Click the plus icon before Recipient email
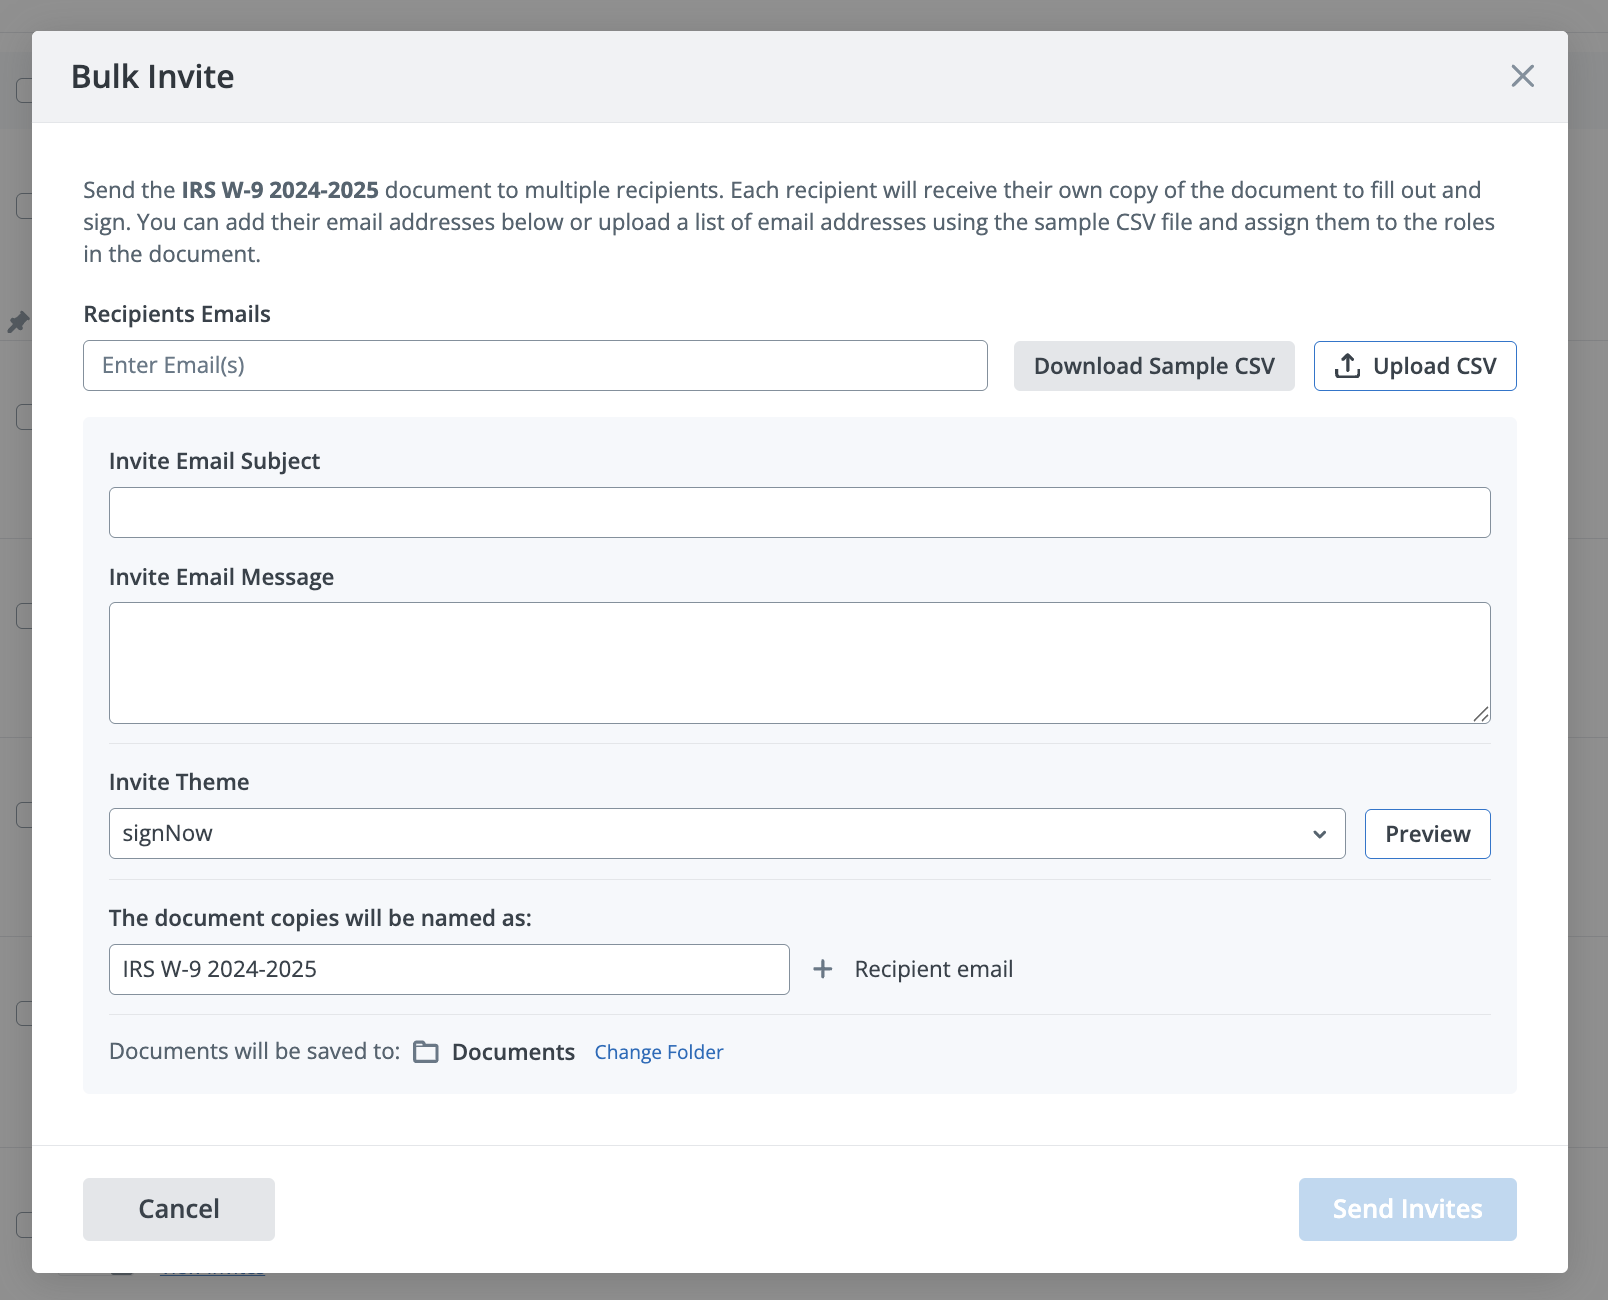Screen dimensions: 1608x1300 tap(822, 969)
